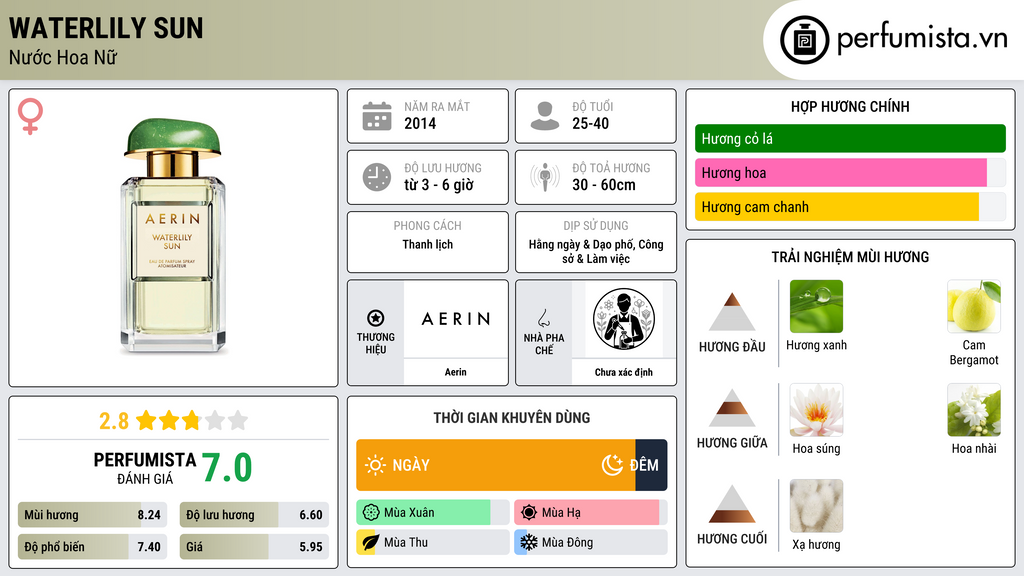Open the Cam Bergamot note thumbnail
Screen dimensions: 1024x576
point(974,307)
